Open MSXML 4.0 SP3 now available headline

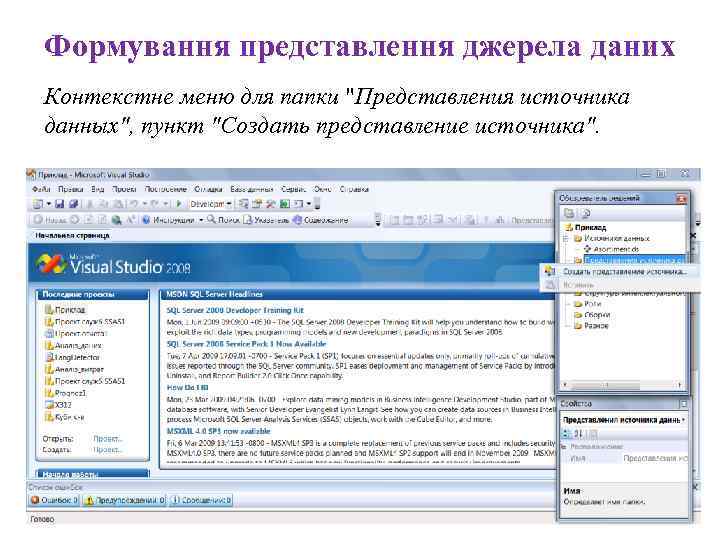pos(218,431)
